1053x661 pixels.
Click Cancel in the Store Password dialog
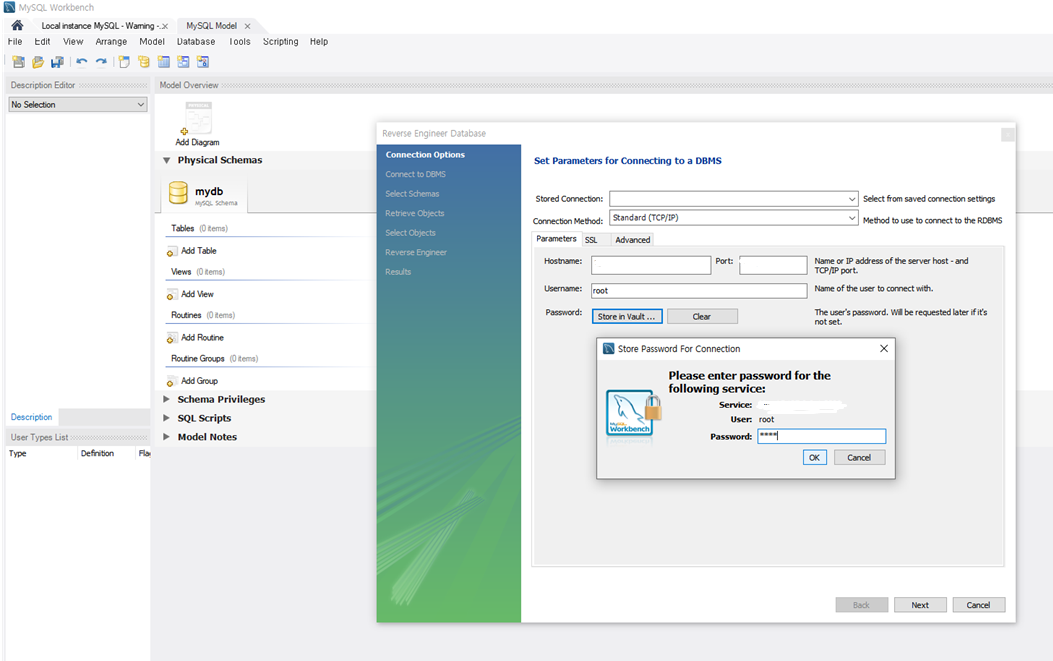[859, 457]
